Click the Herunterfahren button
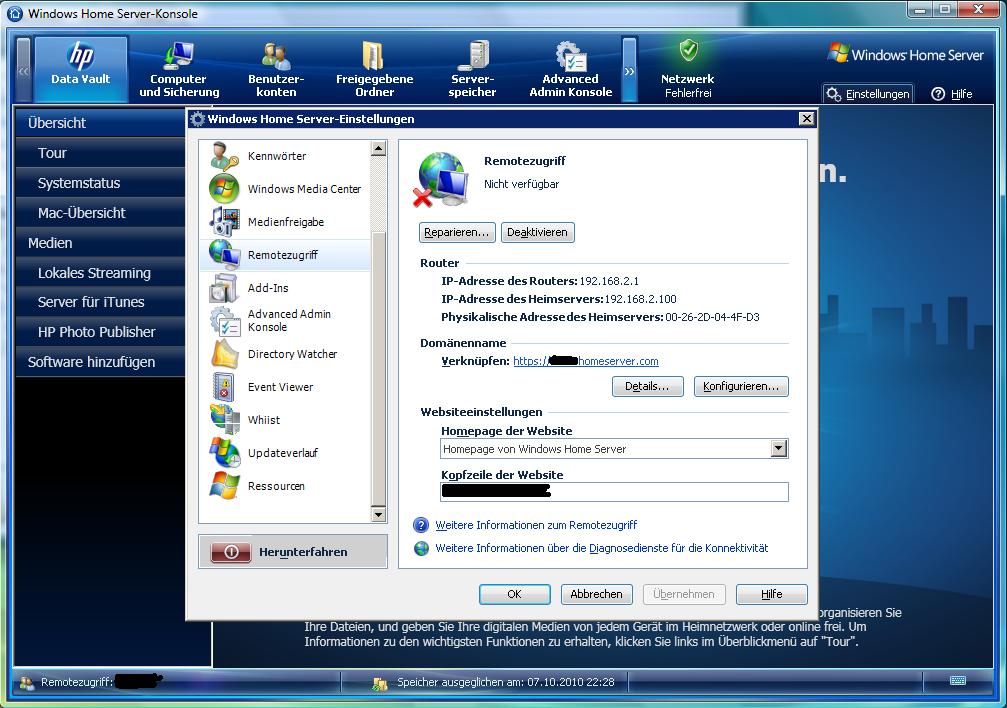The height and width of the screenshot is (708, 1007). pos(293,552)
